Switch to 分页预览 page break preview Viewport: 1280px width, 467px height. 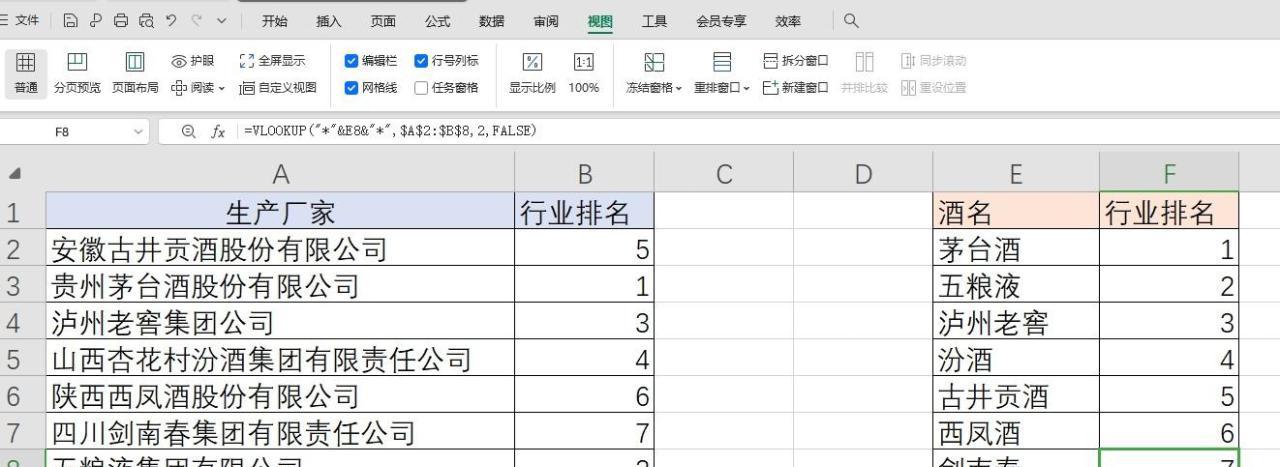[x=77, y=74]
